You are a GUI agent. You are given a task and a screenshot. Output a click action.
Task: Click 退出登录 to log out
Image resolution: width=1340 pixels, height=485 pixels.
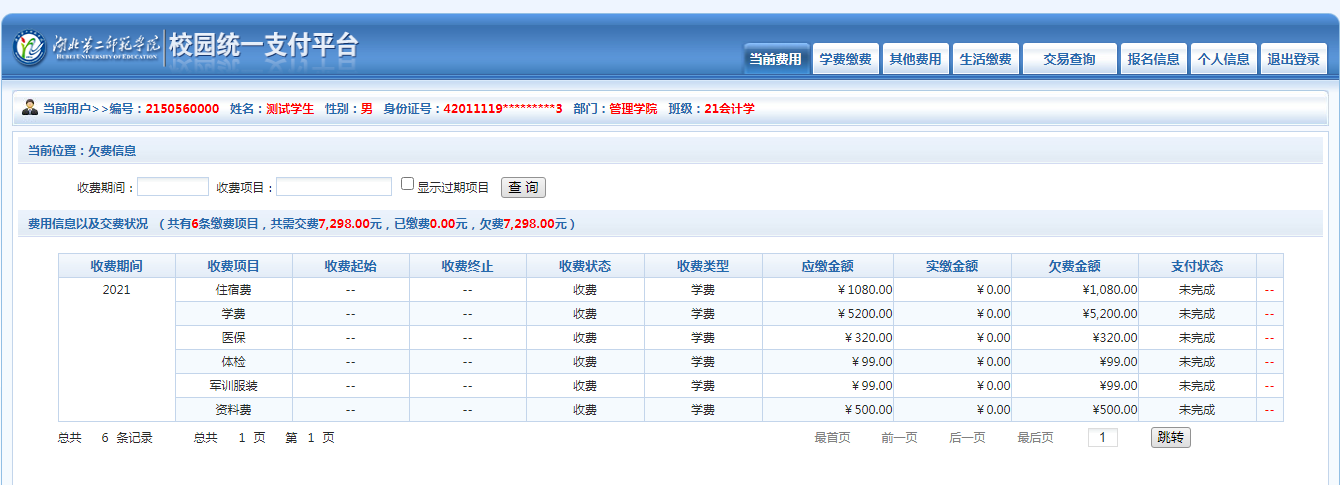click(x=1293, y=59)
